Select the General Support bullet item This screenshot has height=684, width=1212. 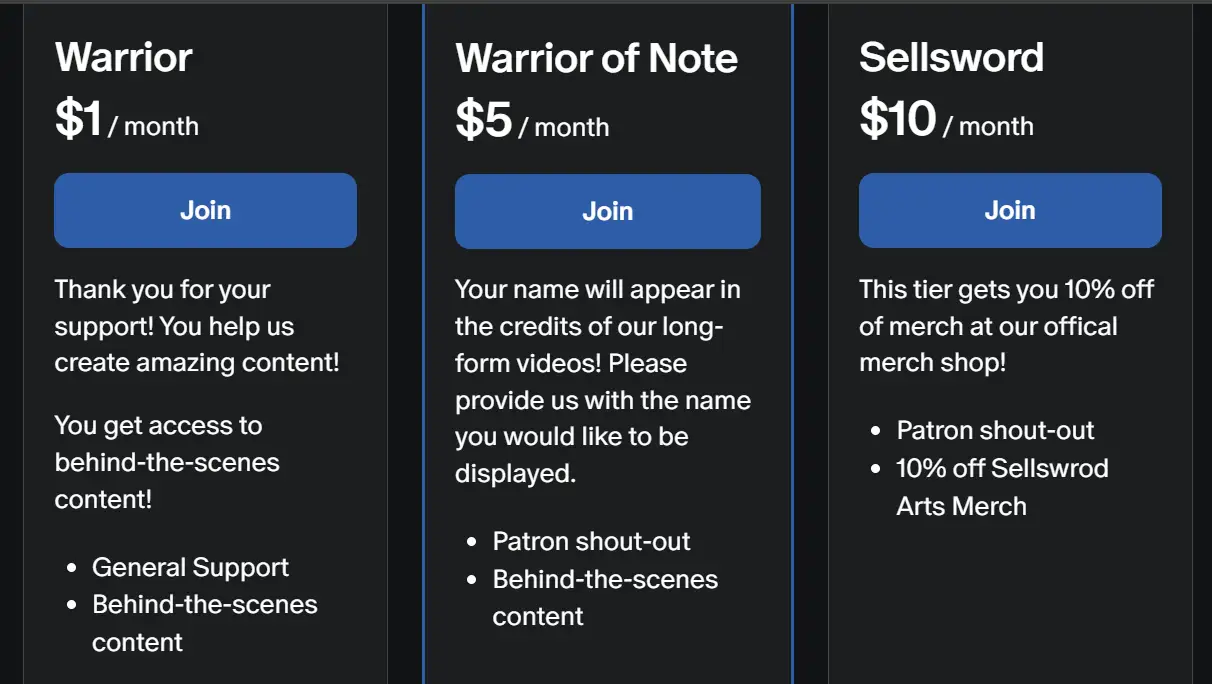pyautogui.click(x=190, y=567)
